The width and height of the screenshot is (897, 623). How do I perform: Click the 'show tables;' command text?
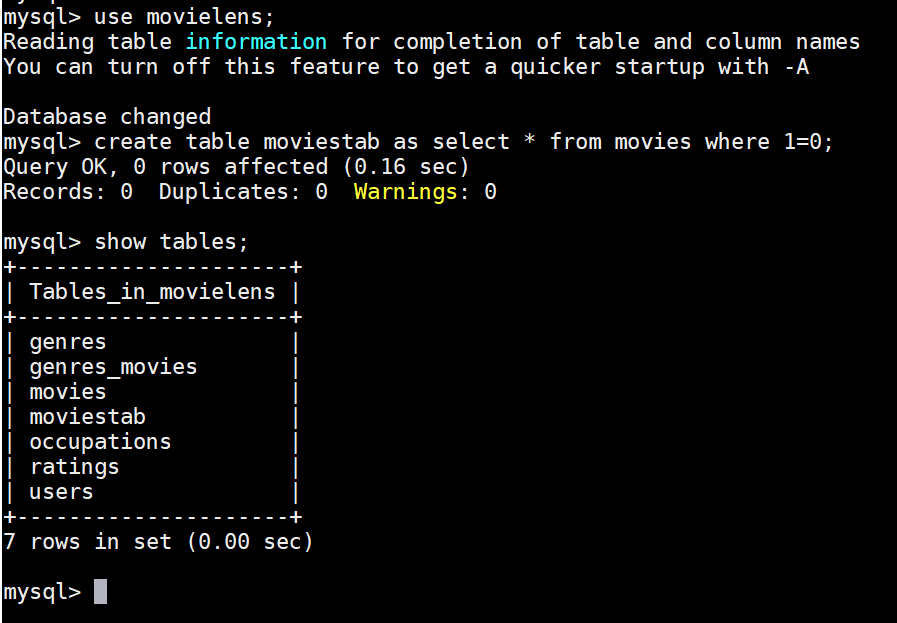[x=171, y=241]
